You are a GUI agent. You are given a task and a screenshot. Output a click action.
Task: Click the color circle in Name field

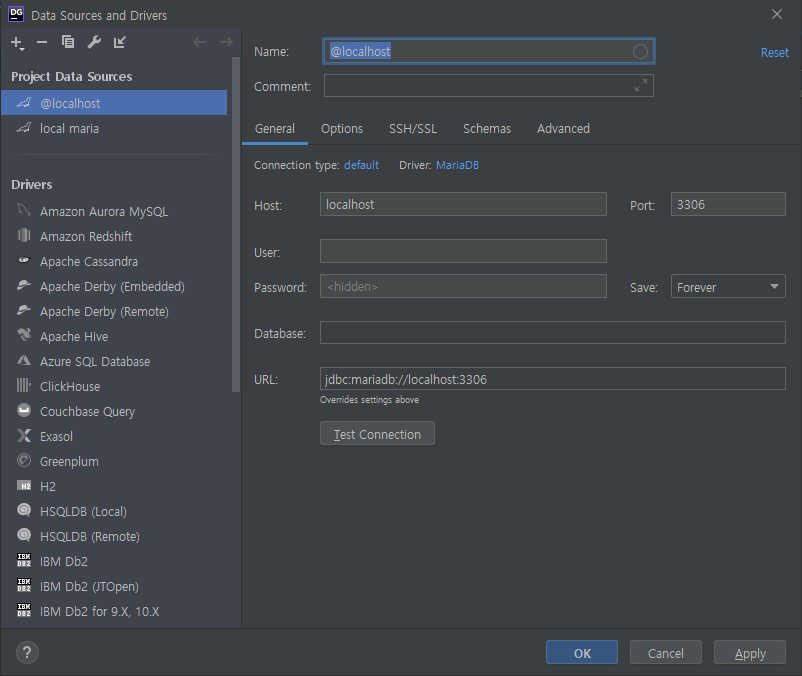(x=640, y=51)
